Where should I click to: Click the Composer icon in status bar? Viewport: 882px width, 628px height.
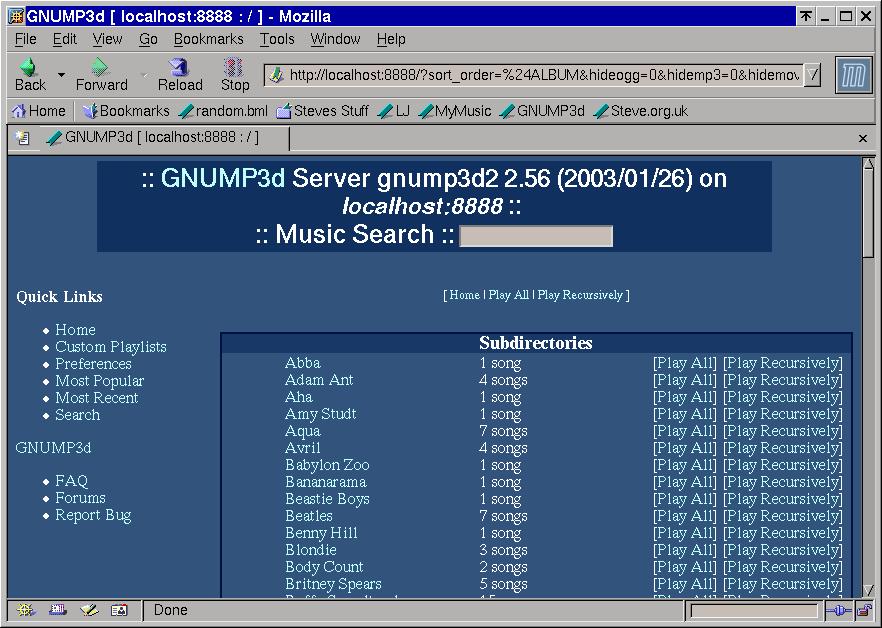pos(89,610)
